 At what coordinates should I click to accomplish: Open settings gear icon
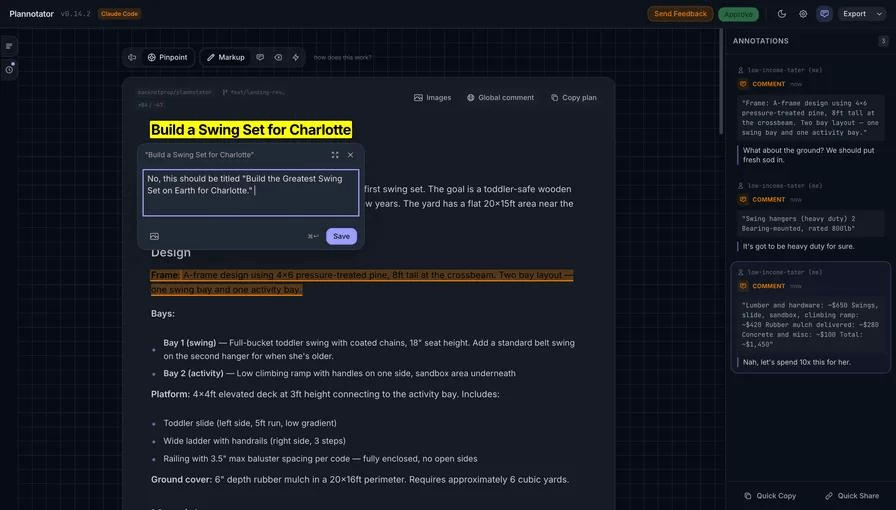(x=803, y=14)
